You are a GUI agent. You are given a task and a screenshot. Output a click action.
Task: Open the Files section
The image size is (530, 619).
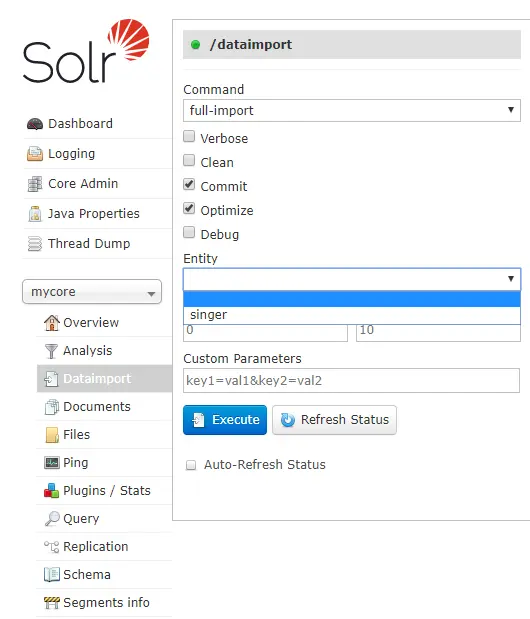coord(77,435)
